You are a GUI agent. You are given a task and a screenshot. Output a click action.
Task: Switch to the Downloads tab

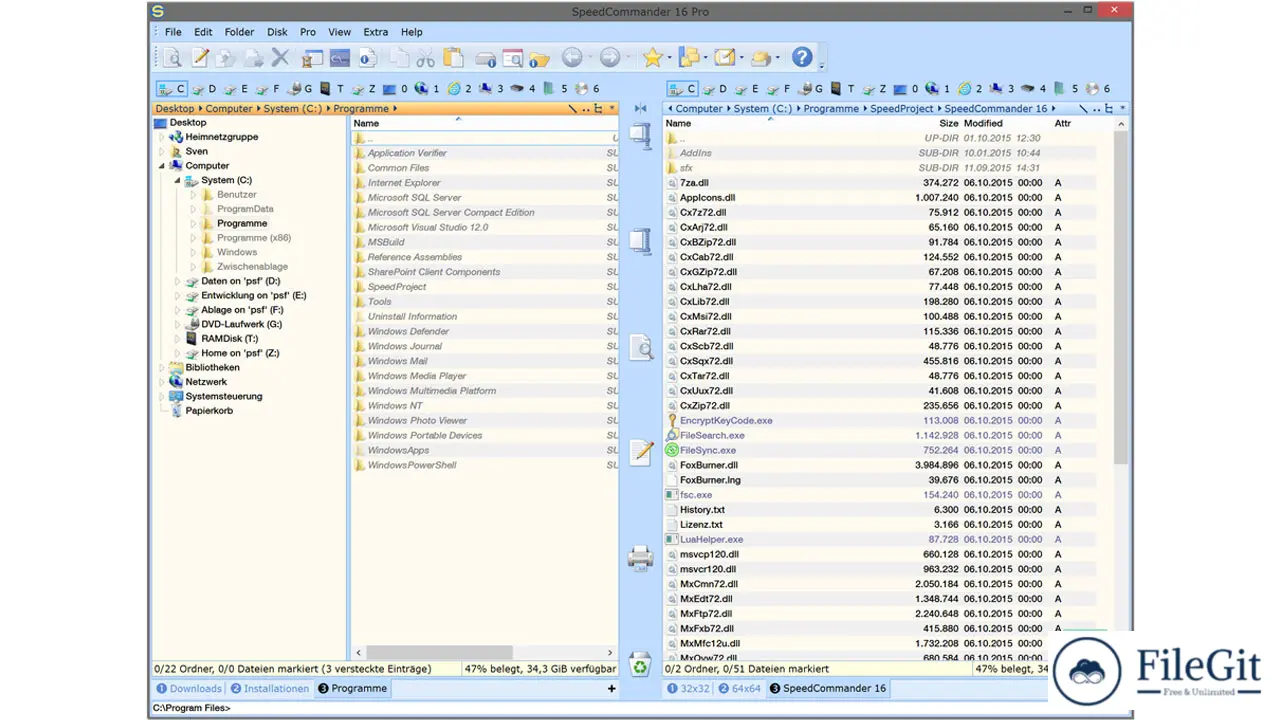pos(189,688)
